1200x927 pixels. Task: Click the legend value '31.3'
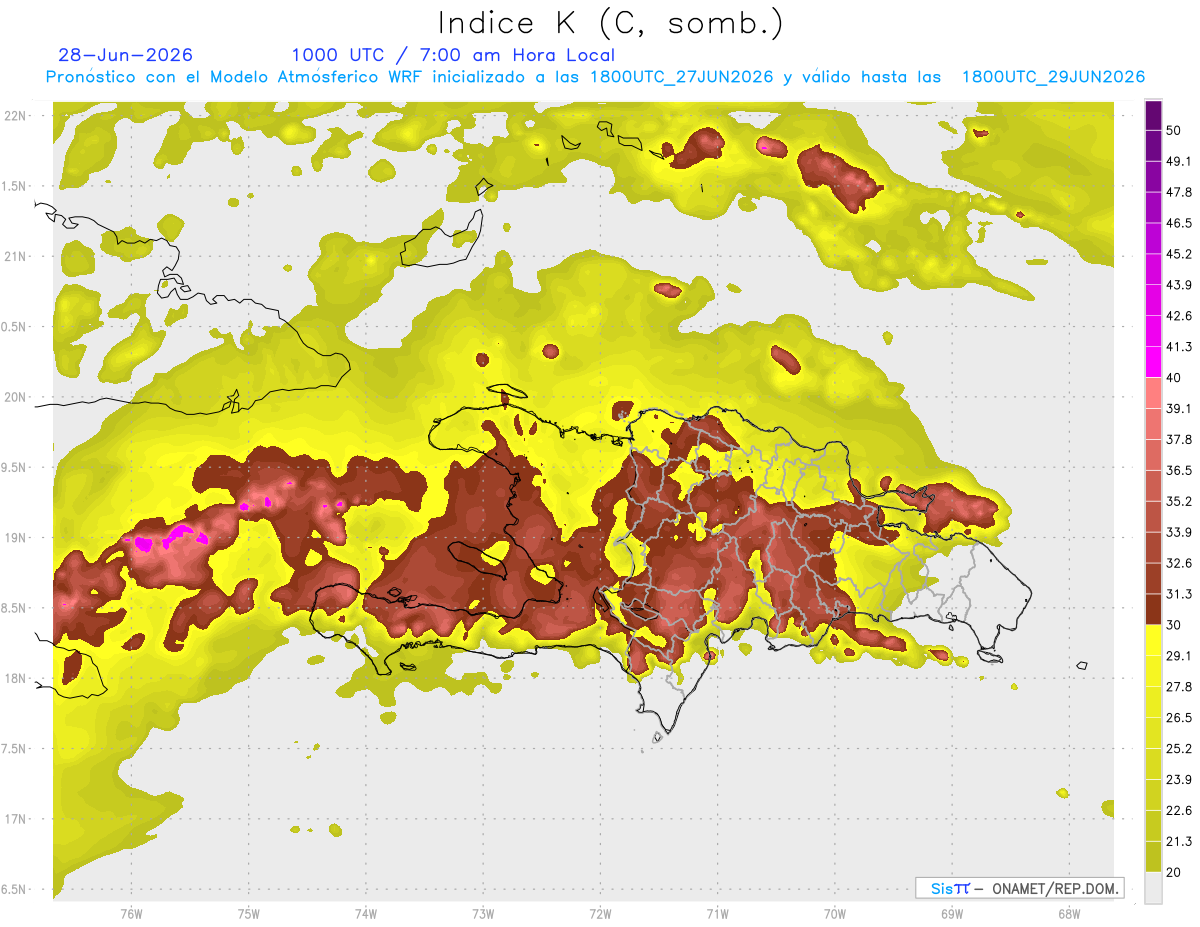pos(1179,594)
